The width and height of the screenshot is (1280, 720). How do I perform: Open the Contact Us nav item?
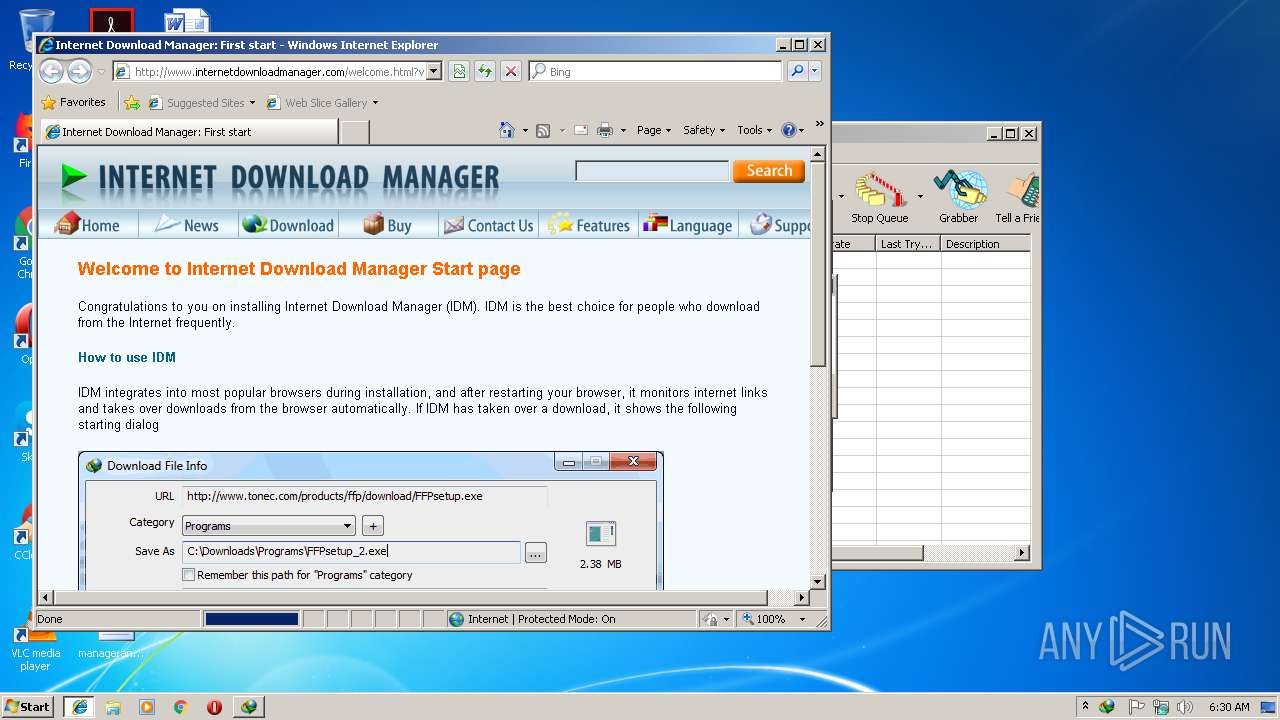click(488, 225)
